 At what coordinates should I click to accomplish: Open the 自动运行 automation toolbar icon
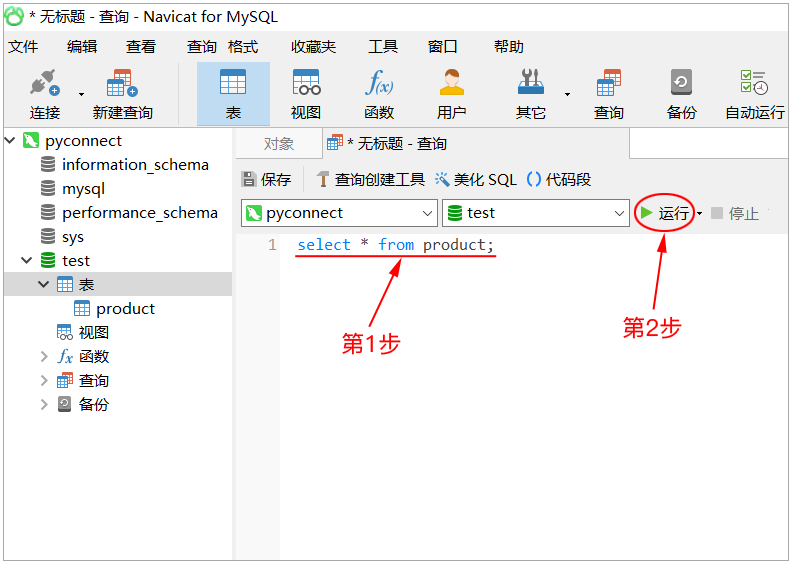point(755,94)
